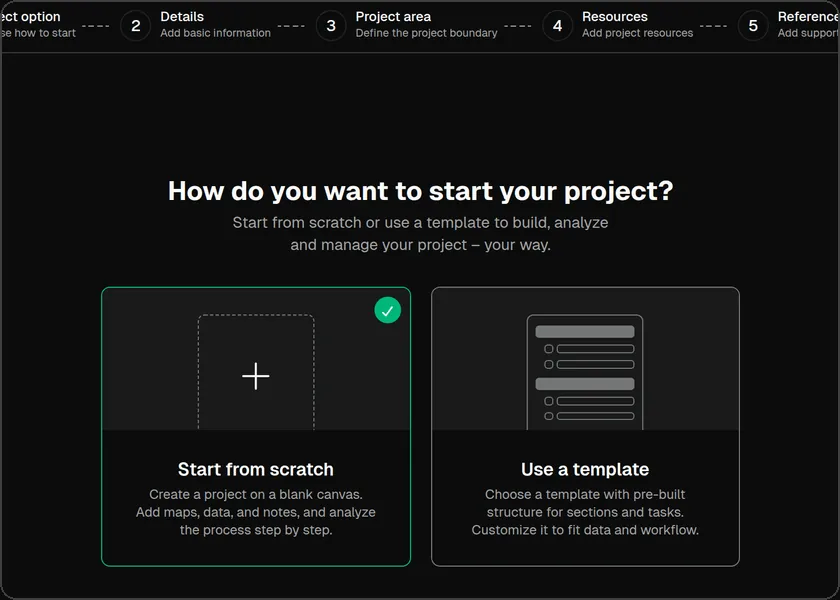Go to step 4 Resources
This screenshot has width=840, height=600.
(x=618, y=25)
